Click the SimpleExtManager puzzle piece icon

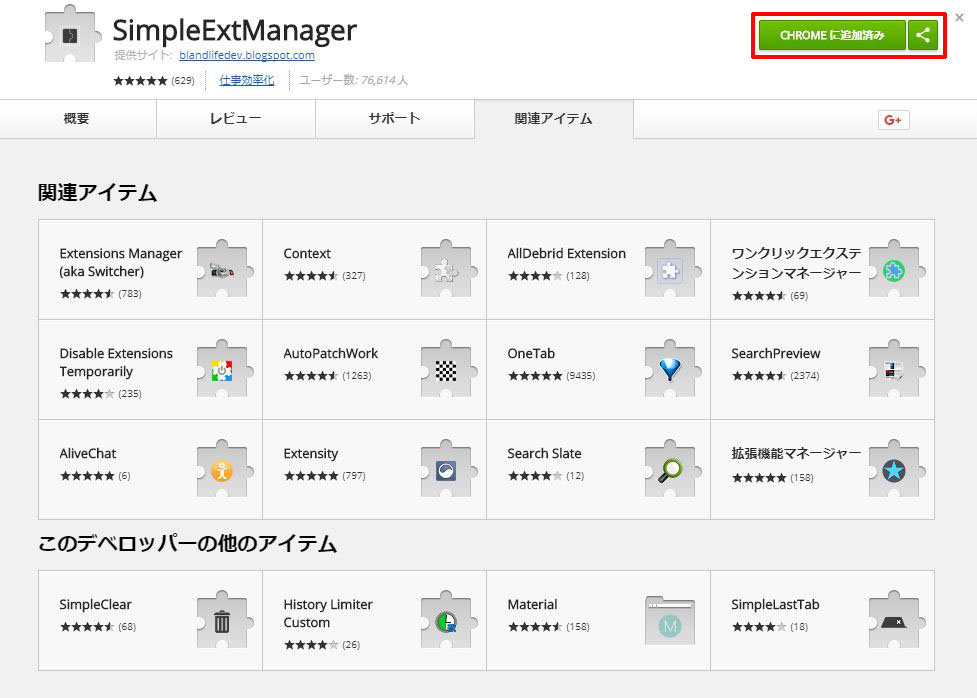coord(71,34)
